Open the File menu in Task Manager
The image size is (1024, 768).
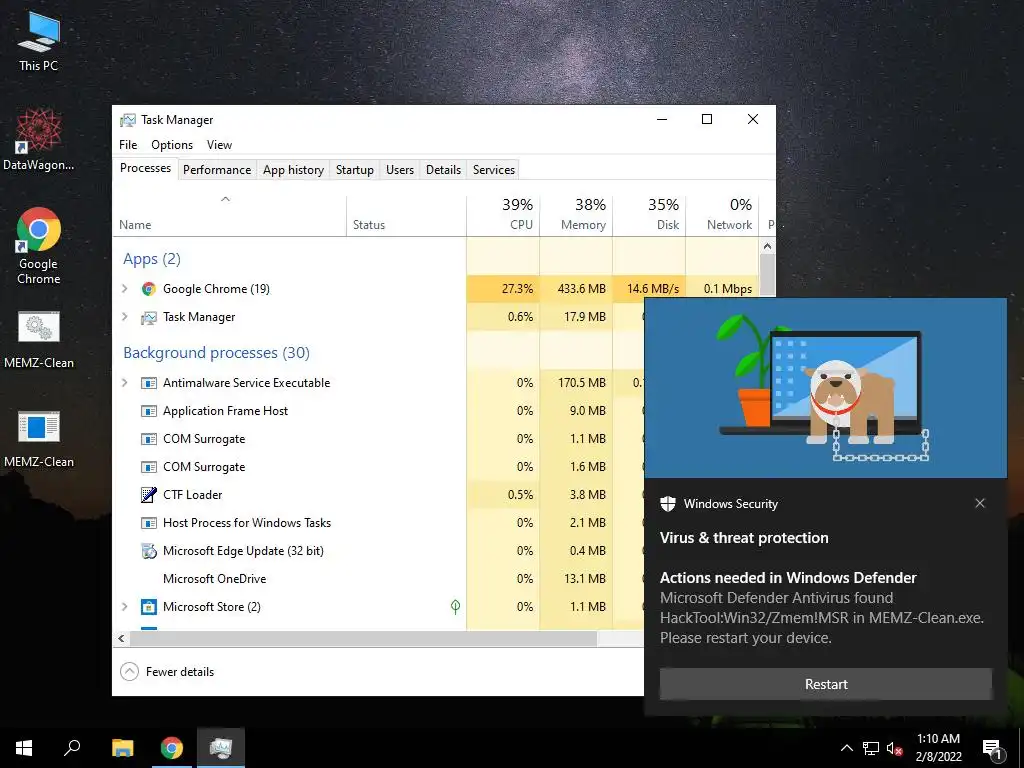(128, 145)
